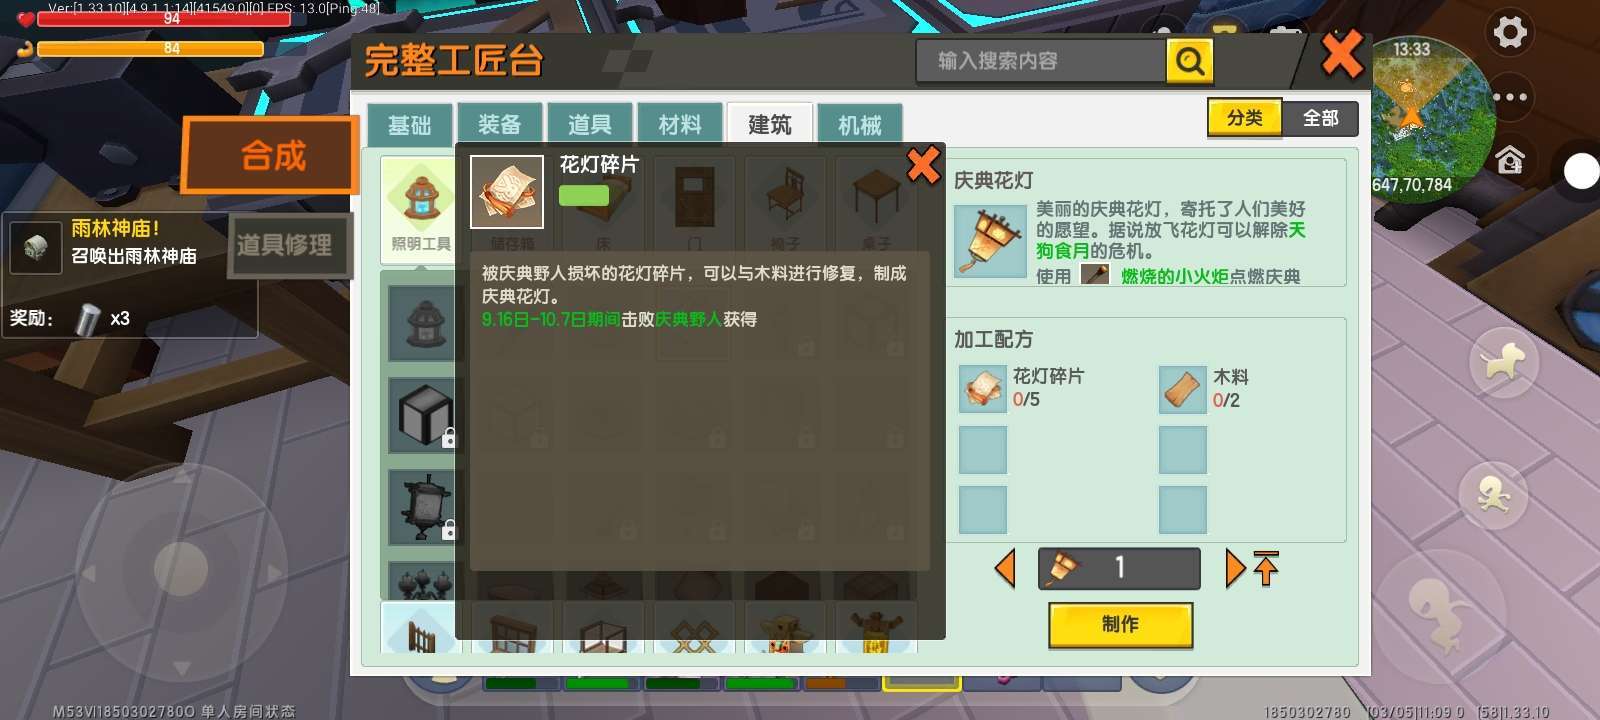The height and width of the screenshot is (720, 1600).
Task: Click the yellow search magnifier icon
Action: pos(1189,61)
